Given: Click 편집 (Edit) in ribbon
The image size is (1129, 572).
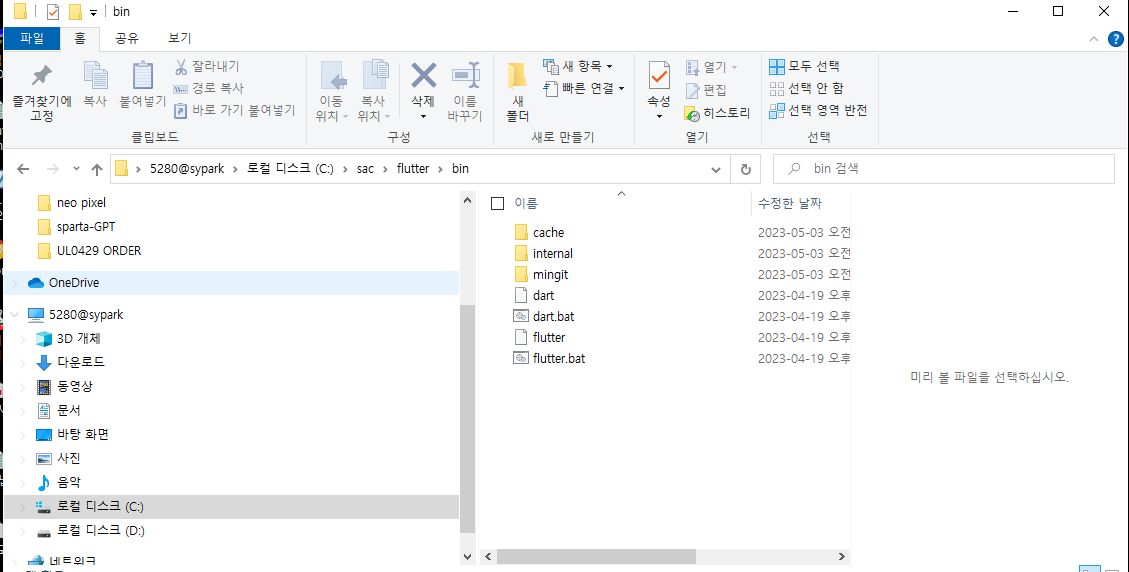Looking at the screenshot, I should point(706,90).
